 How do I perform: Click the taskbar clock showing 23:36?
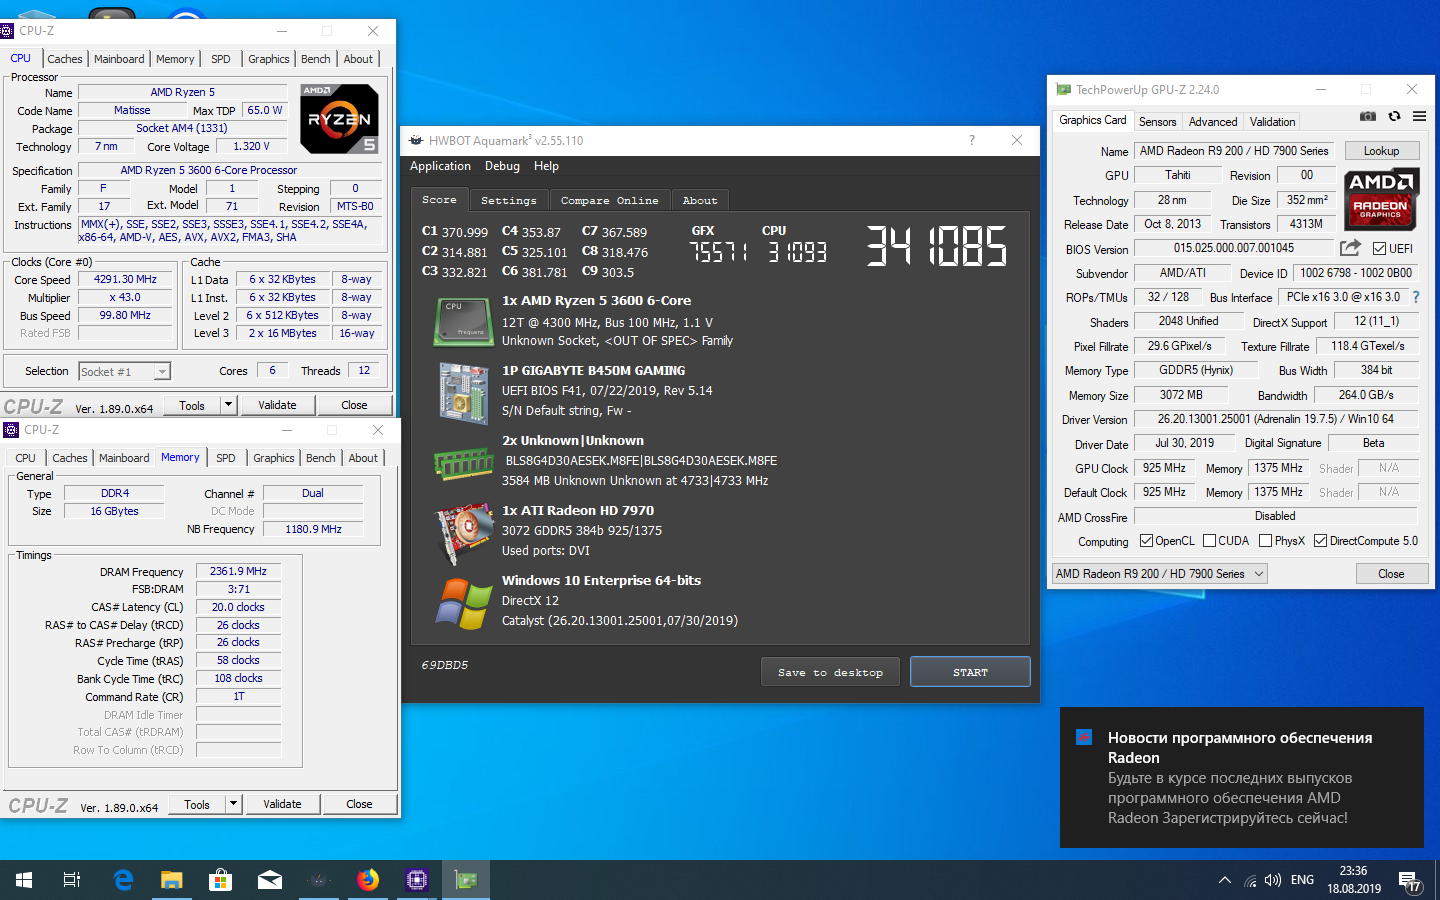1354,880
